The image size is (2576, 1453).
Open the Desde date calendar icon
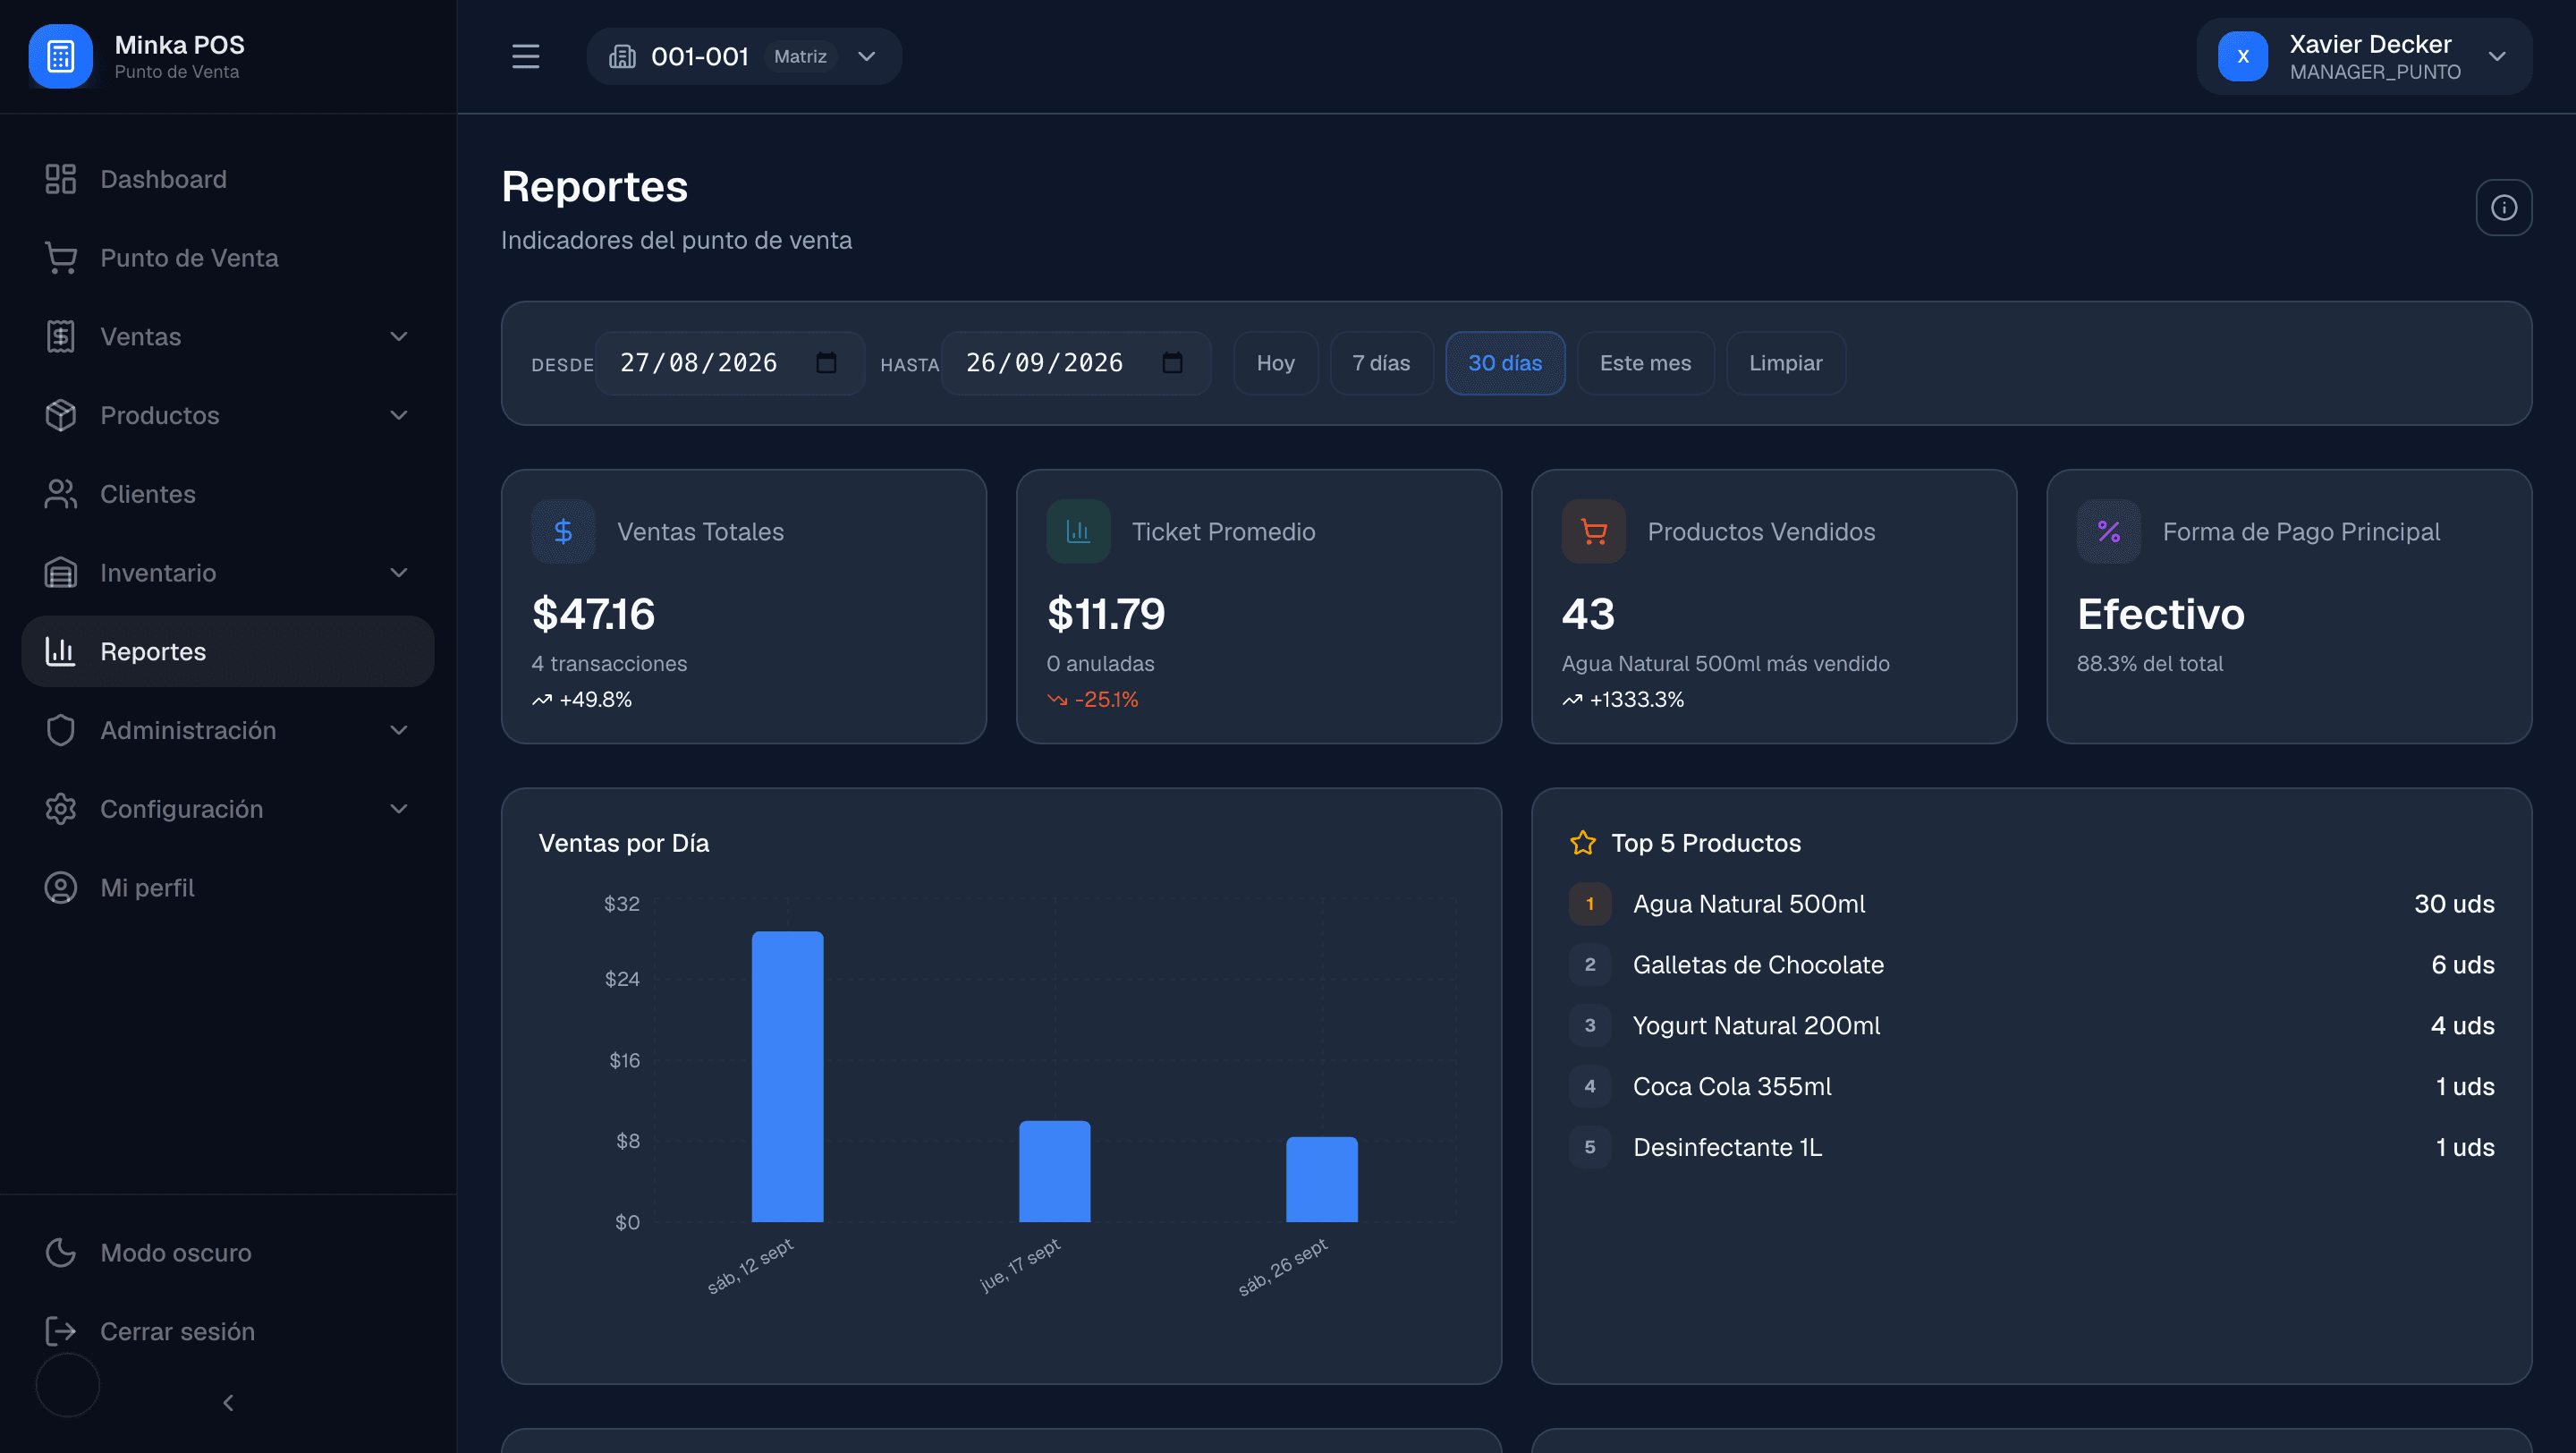(x=826, y=362)
